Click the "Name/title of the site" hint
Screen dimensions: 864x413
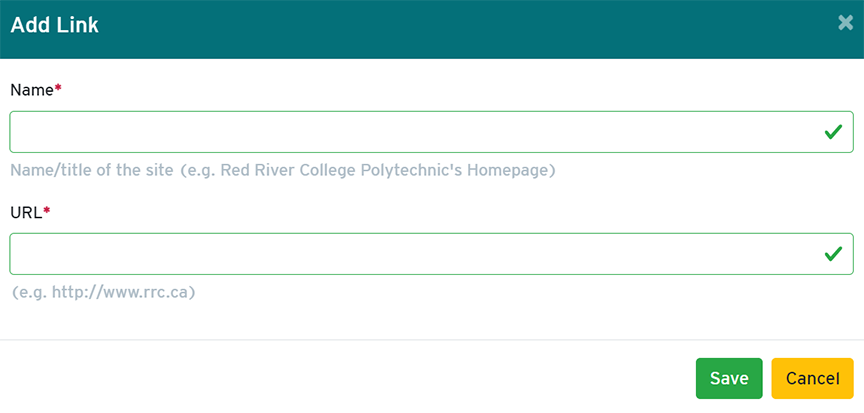(x=92, y=170)
